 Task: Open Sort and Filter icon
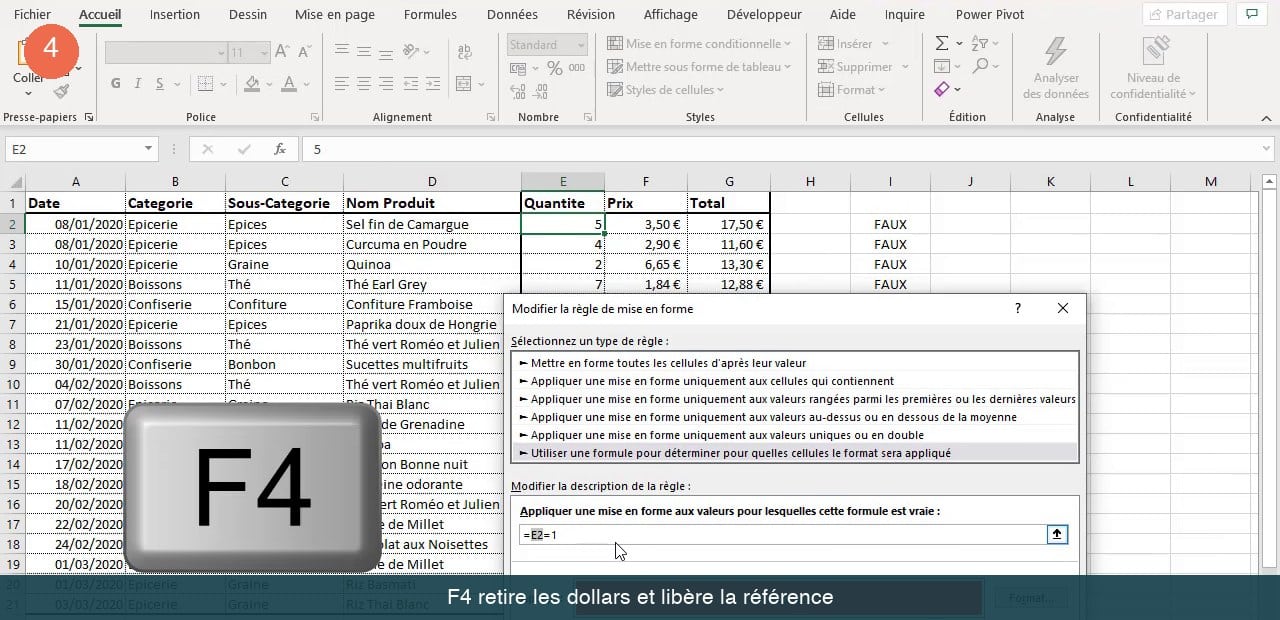point(980,43)
